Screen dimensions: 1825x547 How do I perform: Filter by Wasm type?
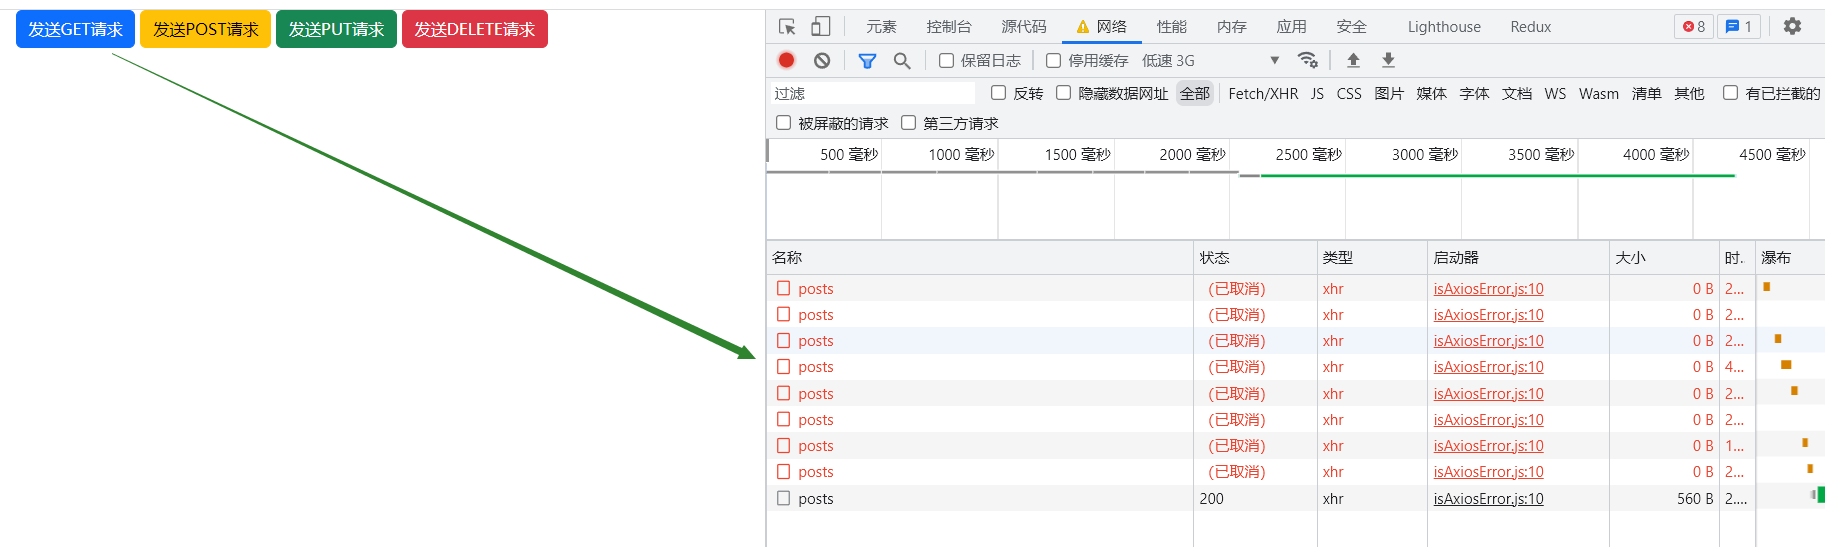(1599, 93)
